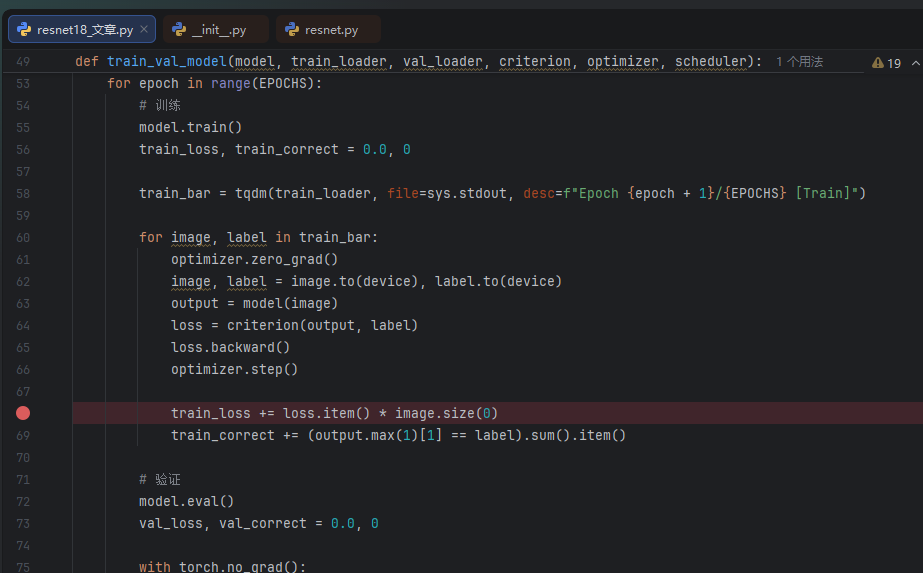Click the train_val_model function name

[167, 61]
